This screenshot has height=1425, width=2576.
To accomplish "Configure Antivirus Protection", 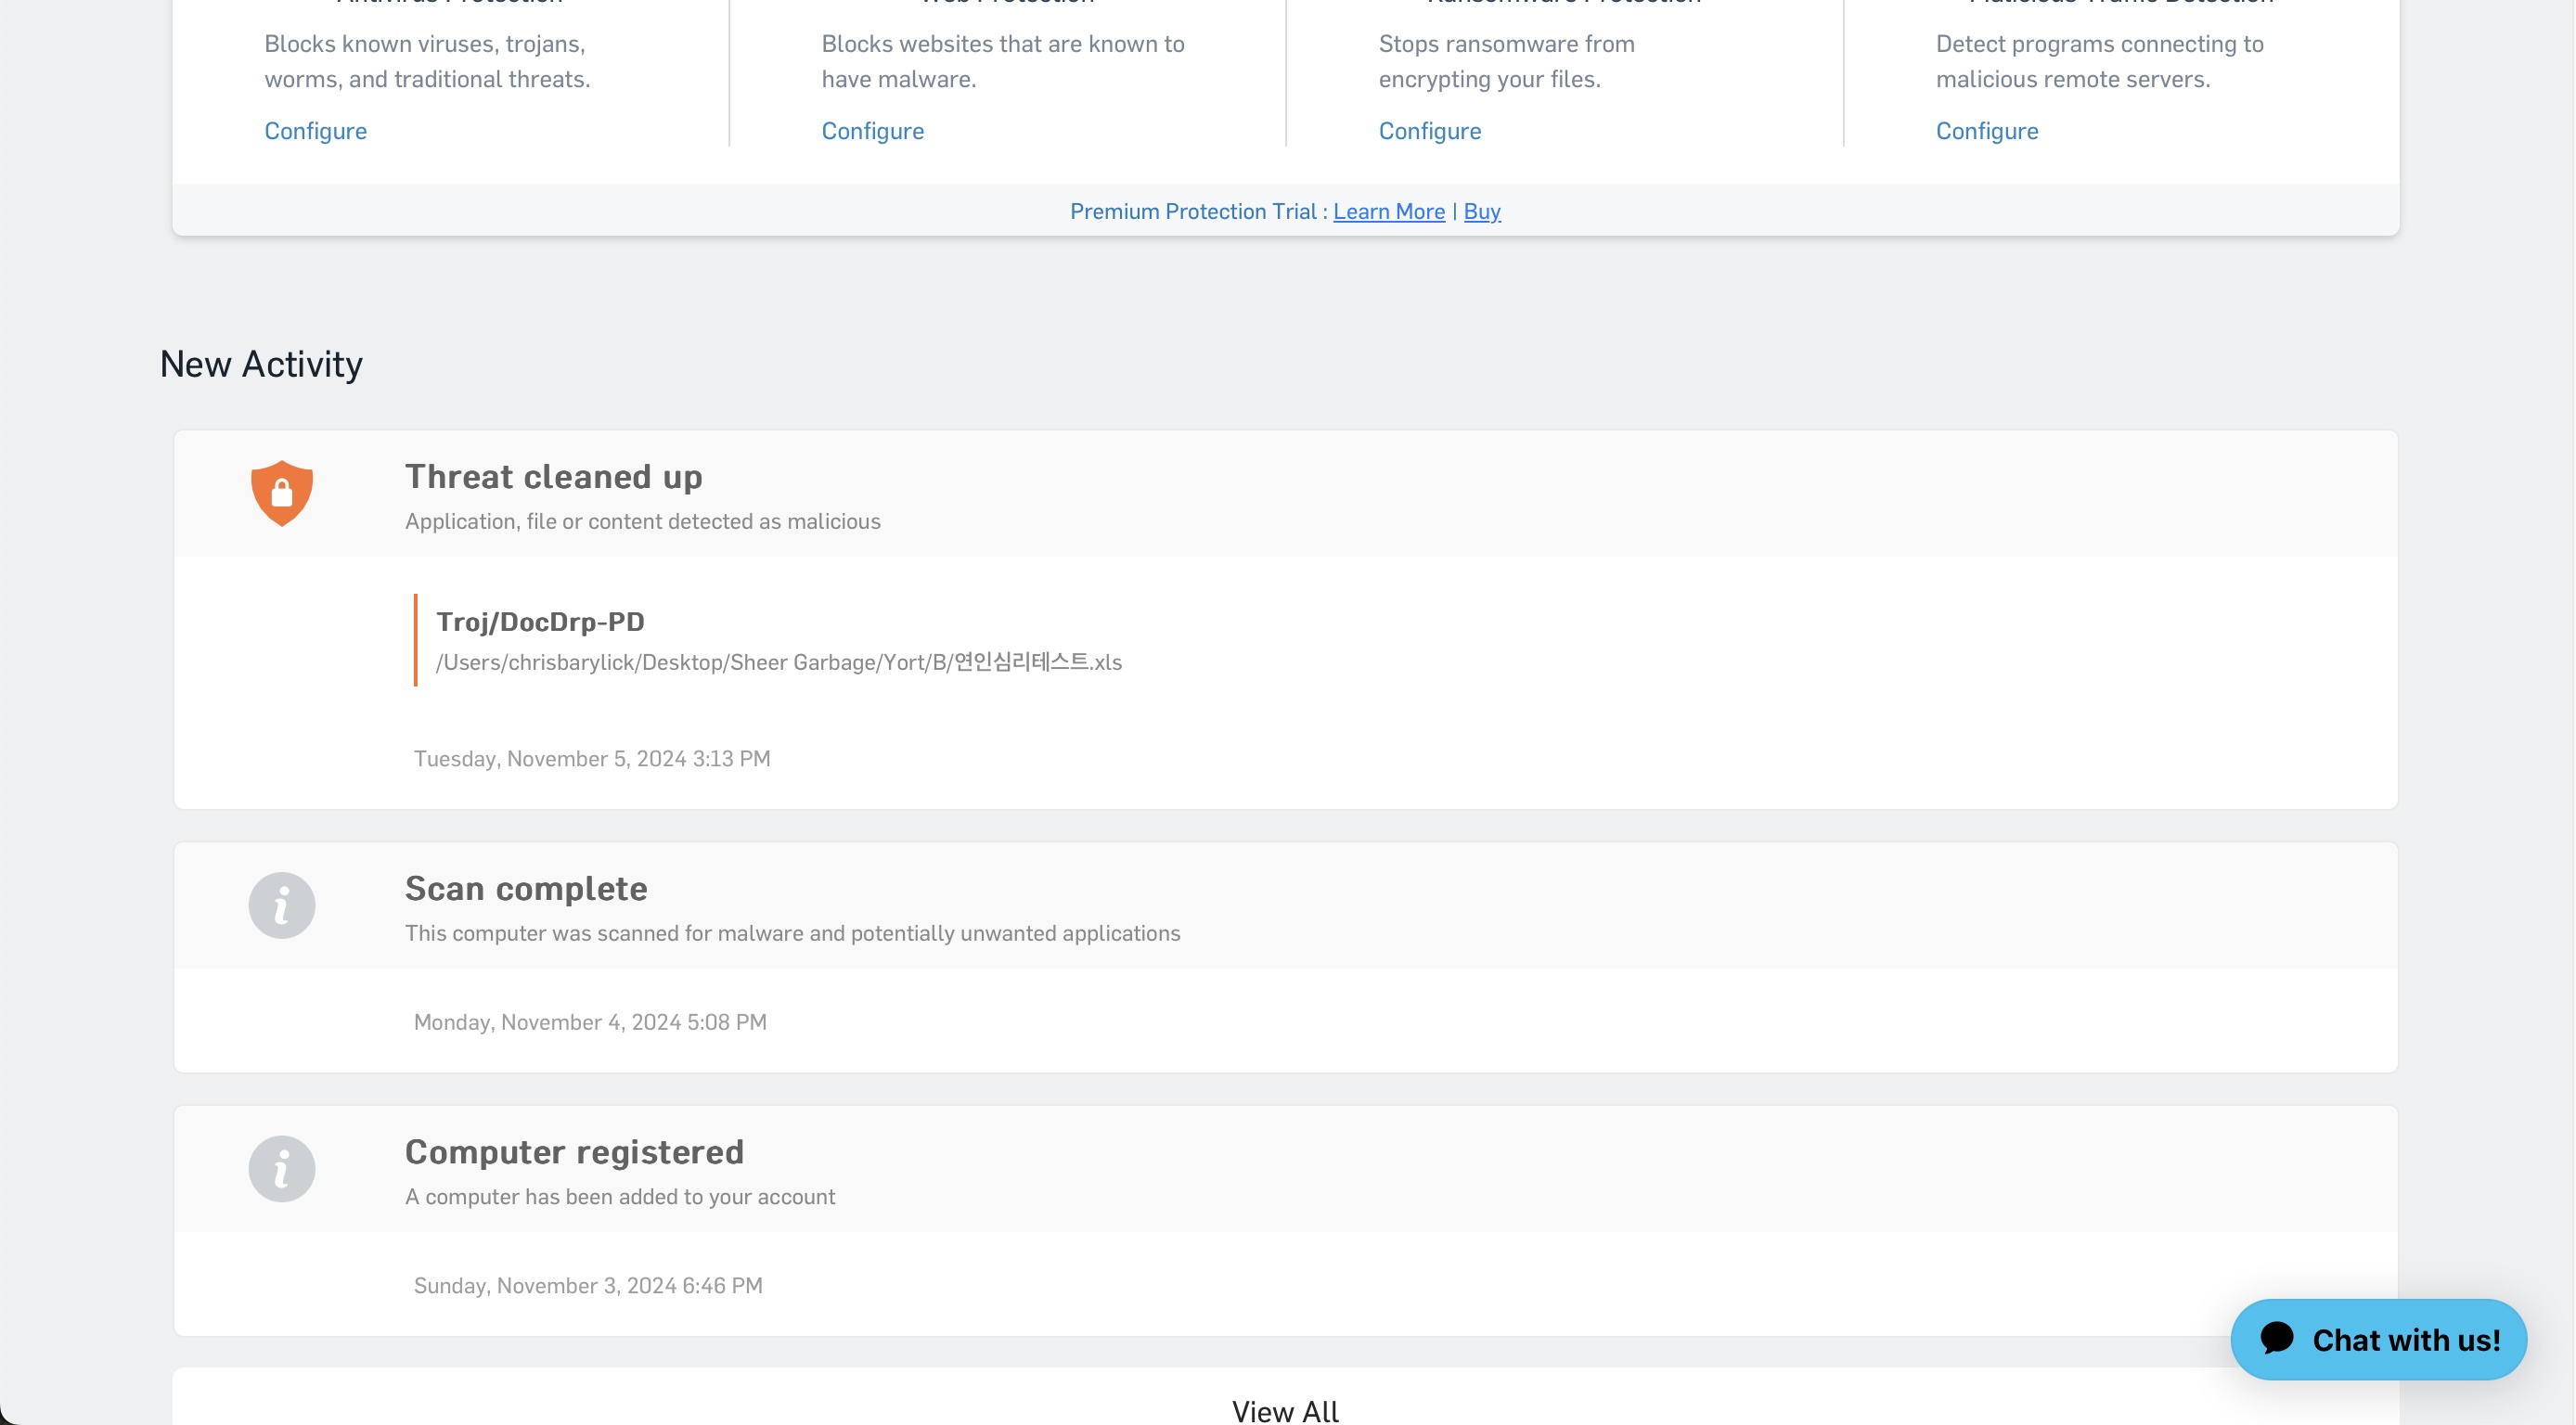I will [315, 131].
